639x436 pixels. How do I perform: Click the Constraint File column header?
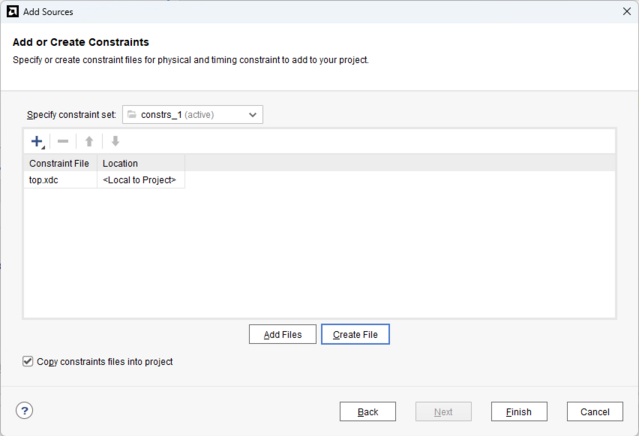pyautogui.click(x=60, y=163)
